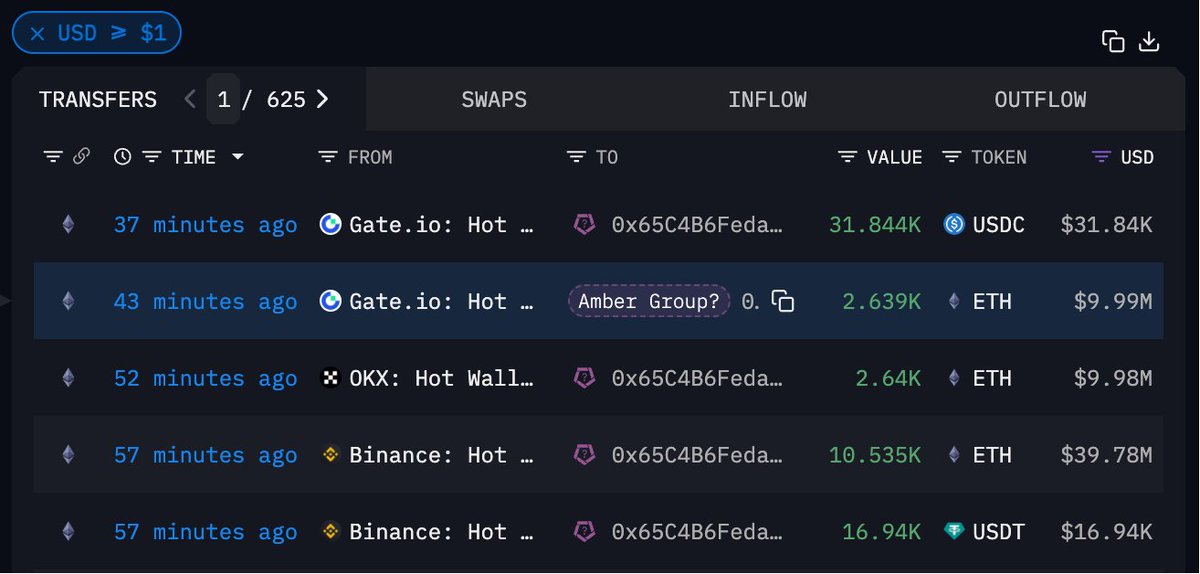Screen dimensions: 1200x574
Task: Open the Amber Group? entity label
Action: coord(649,301)
